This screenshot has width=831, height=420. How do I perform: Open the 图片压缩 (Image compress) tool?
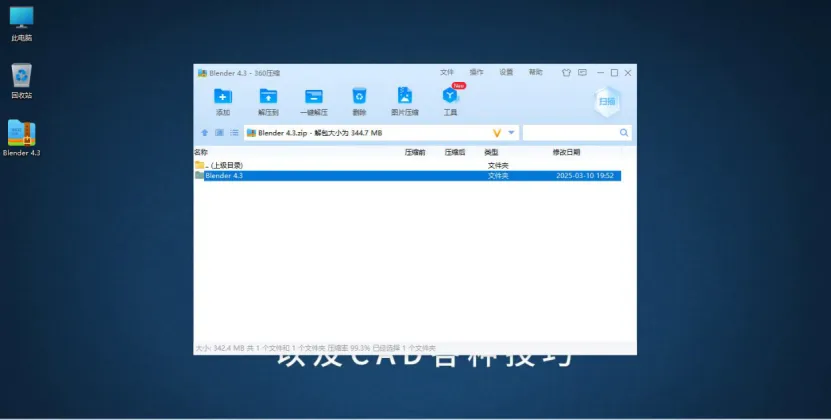(405, 96)
